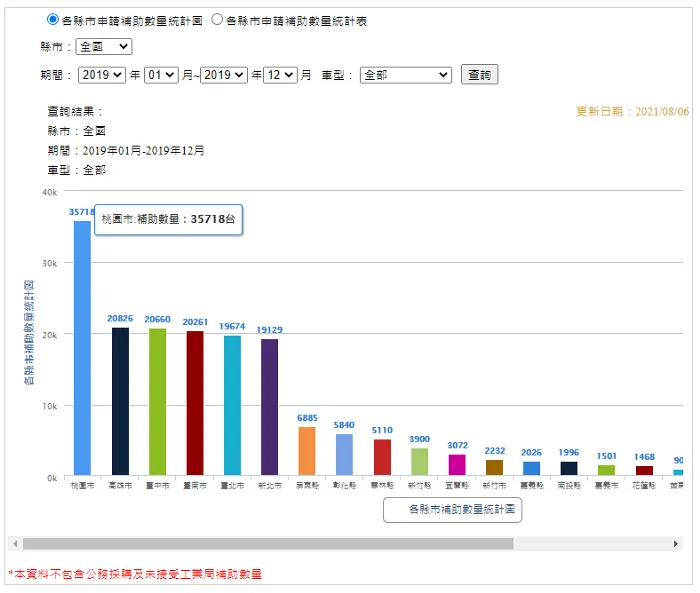Image resolution: width=700 pixels, height=593 pixels.
Task: Click the 各縣市補助數量統計圖 legend button below chart
Action: click(x=453, y=510)
